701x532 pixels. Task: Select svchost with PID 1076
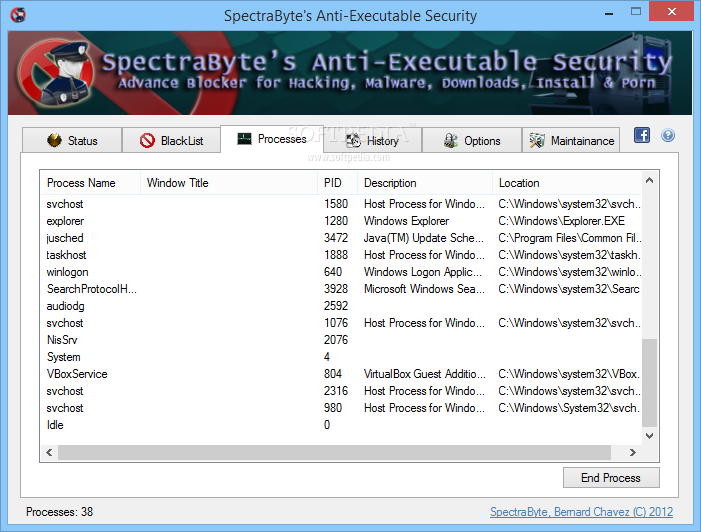point(341,323)
